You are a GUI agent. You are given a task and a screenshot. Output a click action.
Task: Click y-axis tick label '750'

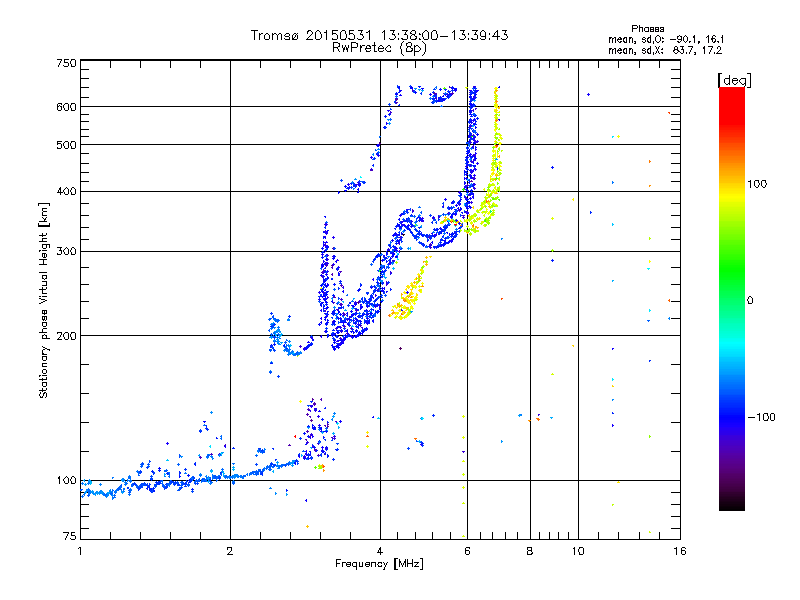(x=66, y=63)
